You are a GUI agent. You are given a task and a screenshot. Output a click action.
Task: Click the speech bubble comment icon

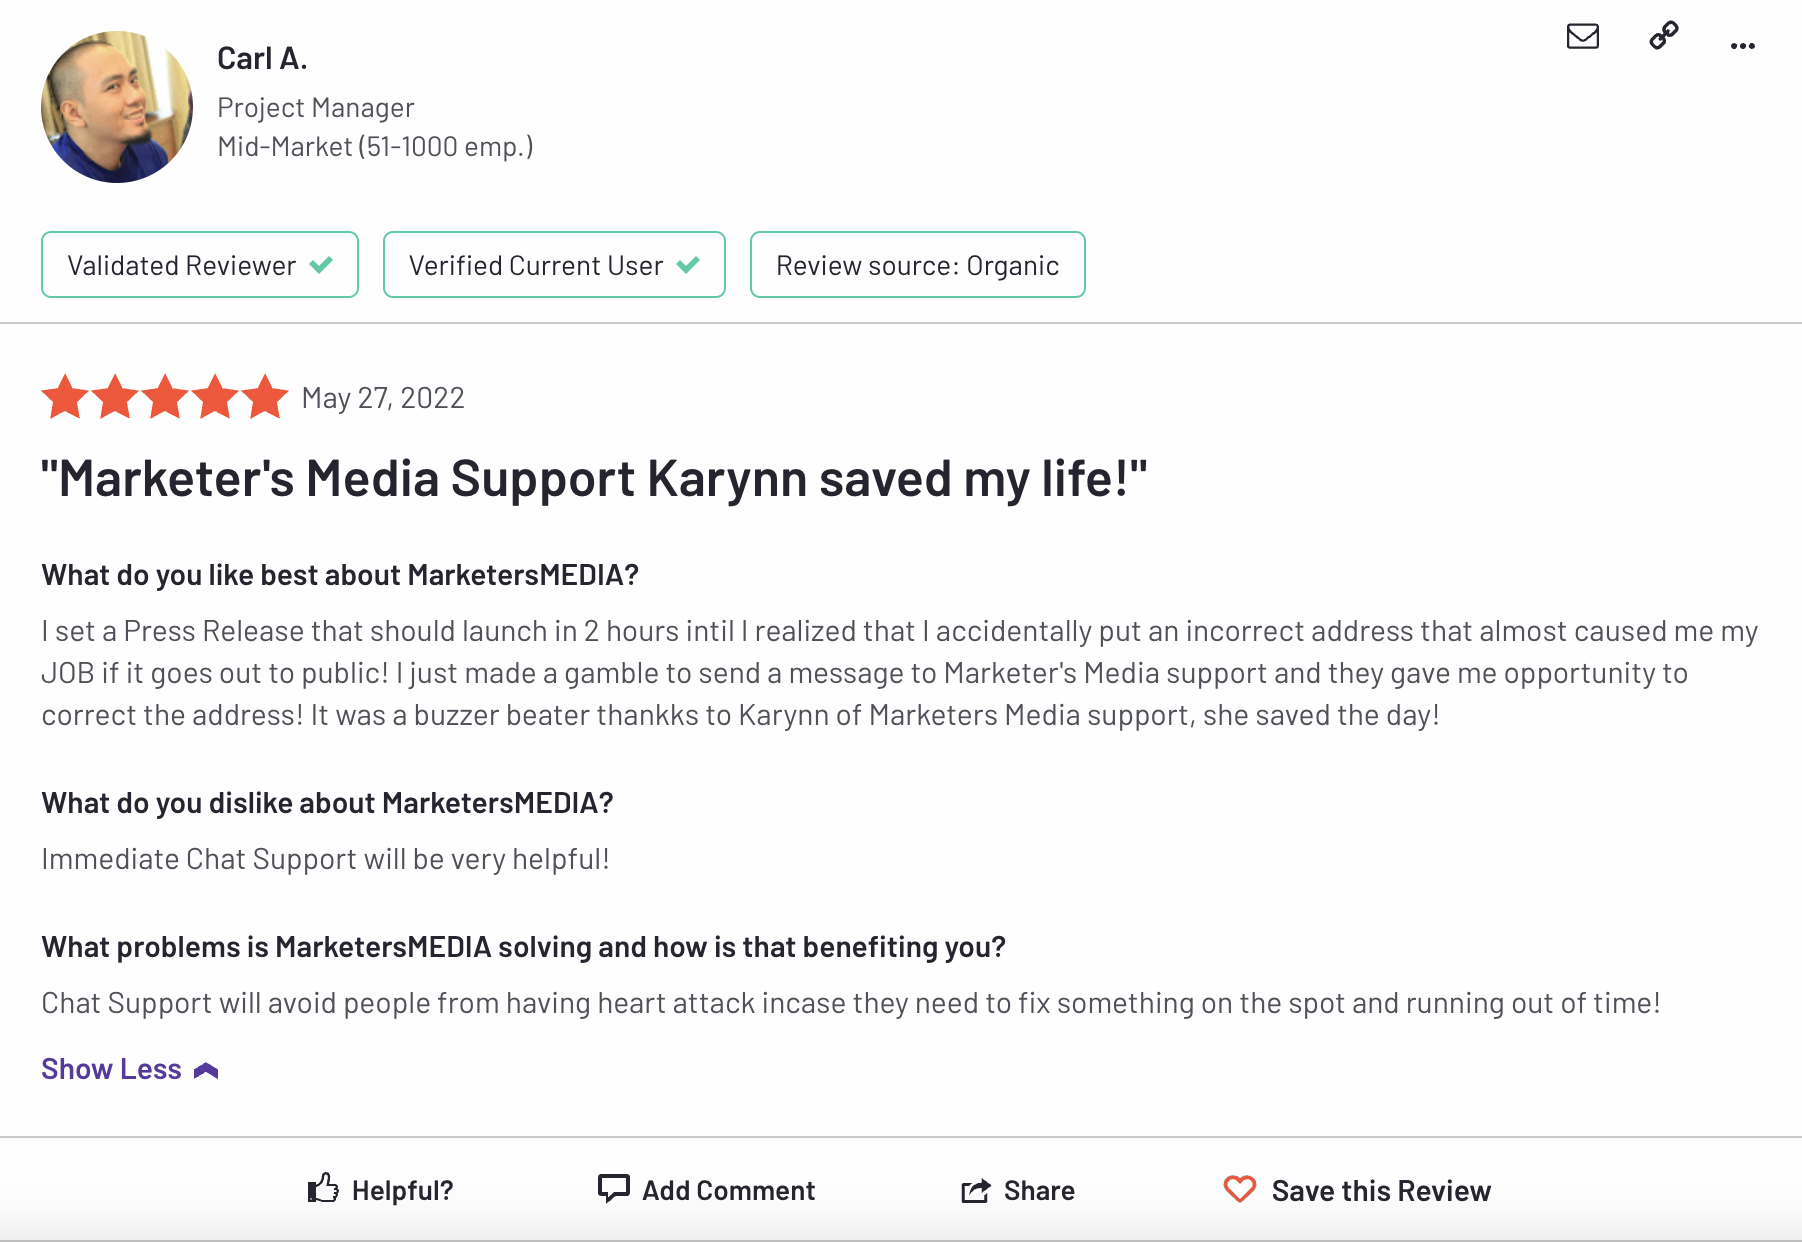pos(613,1188)
